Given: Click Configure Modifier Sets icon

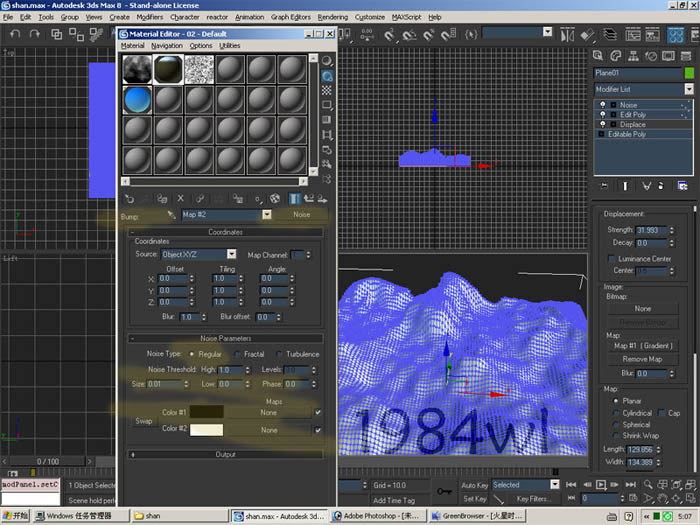Looking at the screenshot, I should pos(682,186).
